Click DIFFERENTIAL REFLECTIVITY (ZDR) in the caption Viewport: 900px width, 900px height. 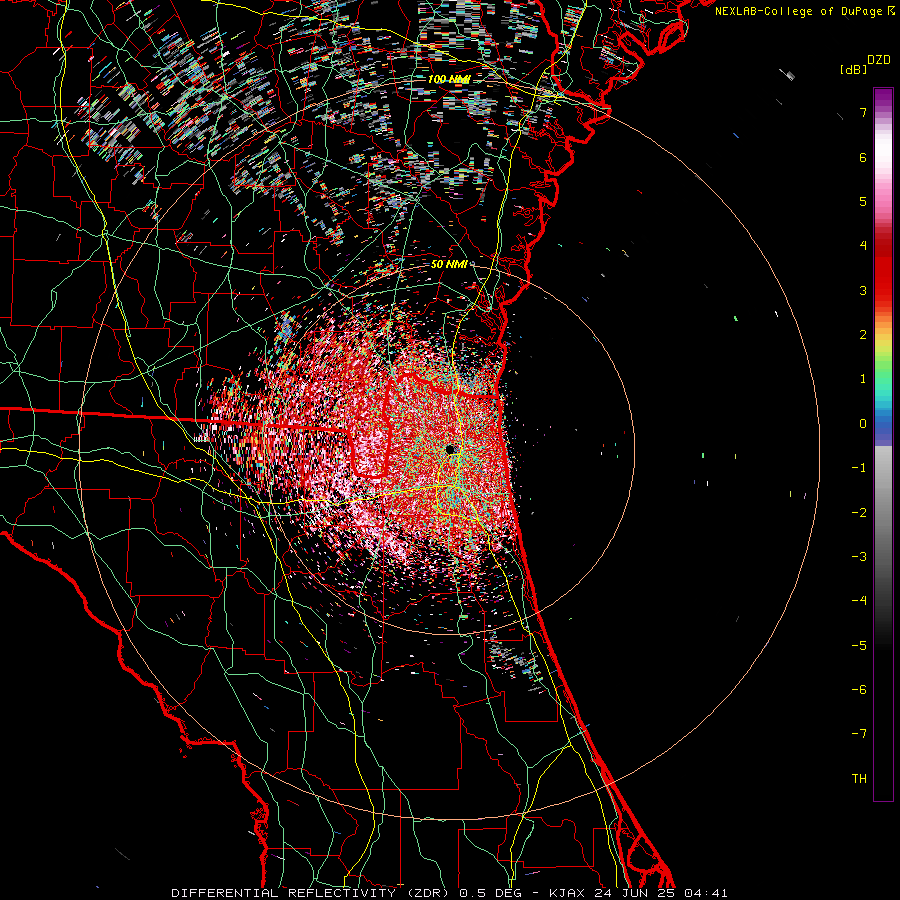coord(312,893)
